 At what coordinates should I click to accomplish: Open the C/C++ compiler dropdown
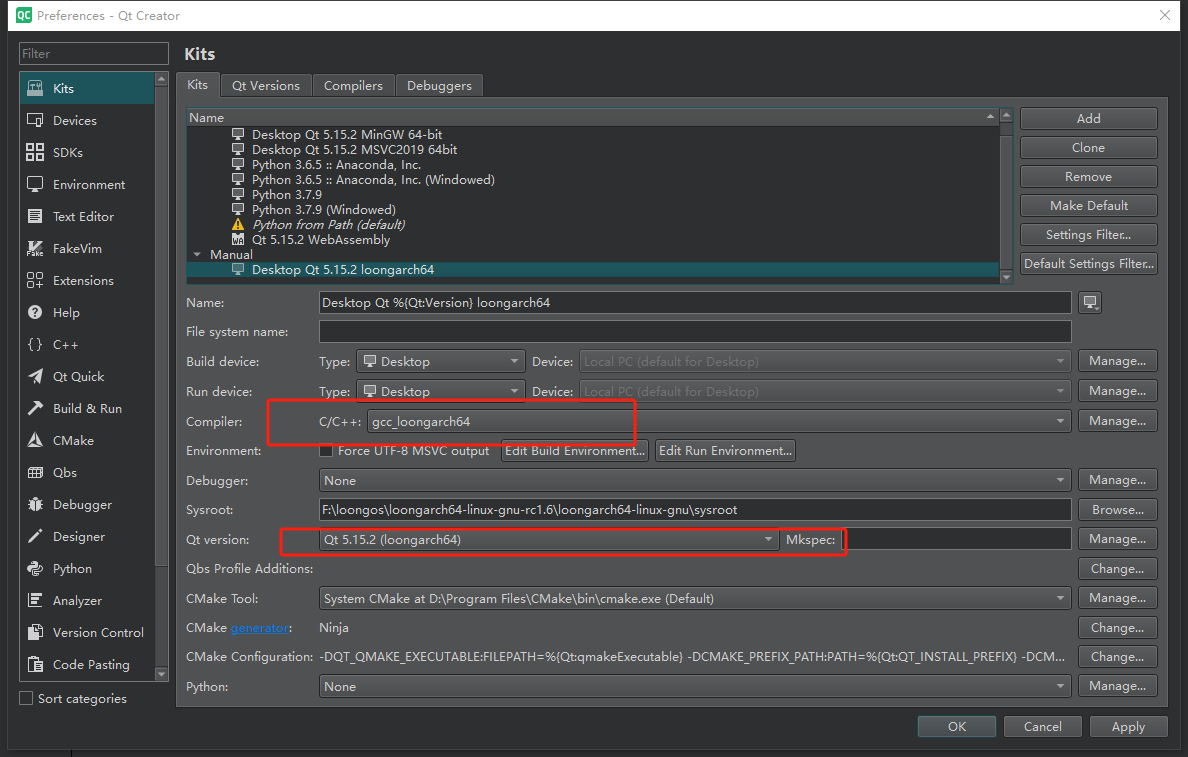pos(718,421)
